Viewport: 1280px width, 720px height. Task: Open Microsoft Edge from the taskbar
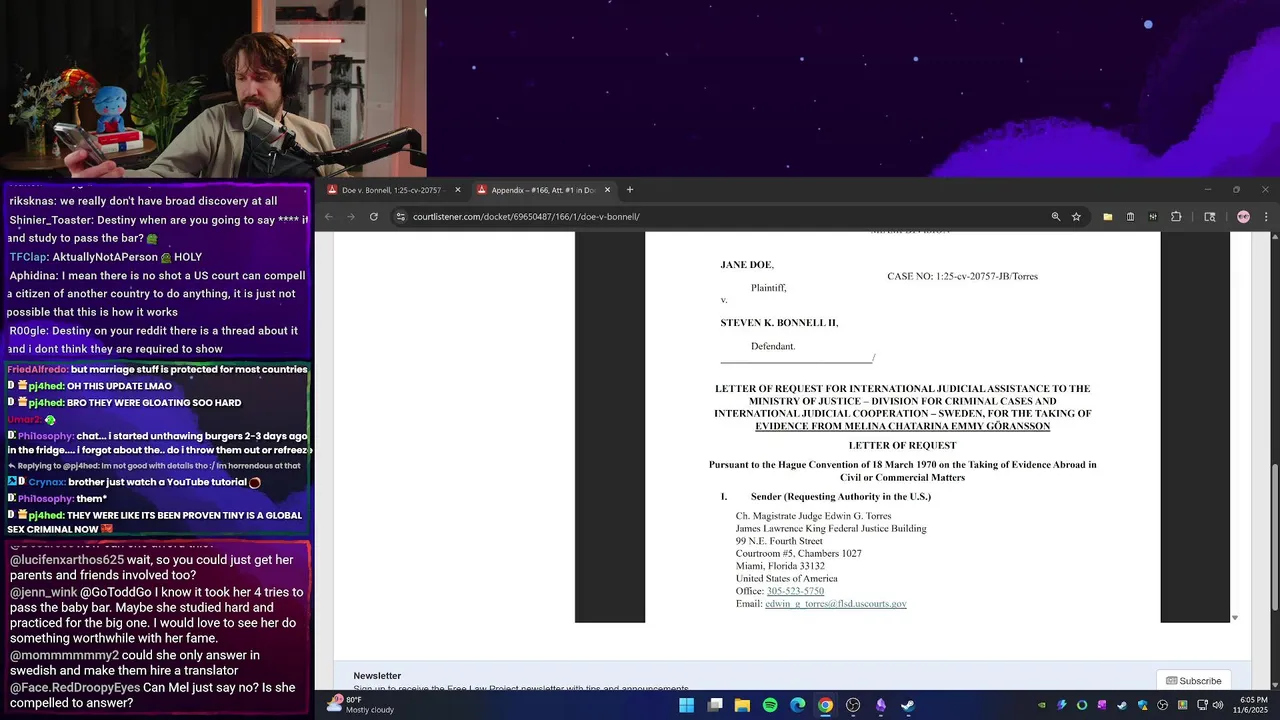pos(797,705)
